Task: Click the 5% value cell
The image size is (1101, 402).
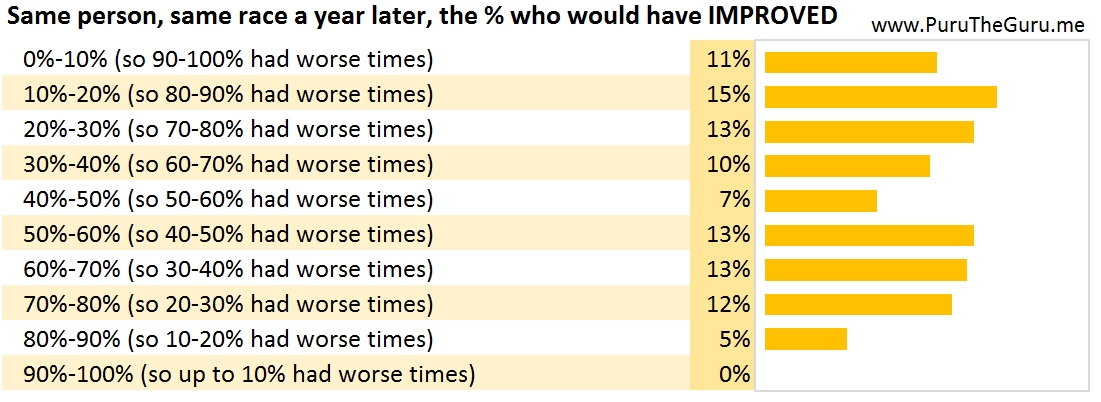Action: coord(733,339)
